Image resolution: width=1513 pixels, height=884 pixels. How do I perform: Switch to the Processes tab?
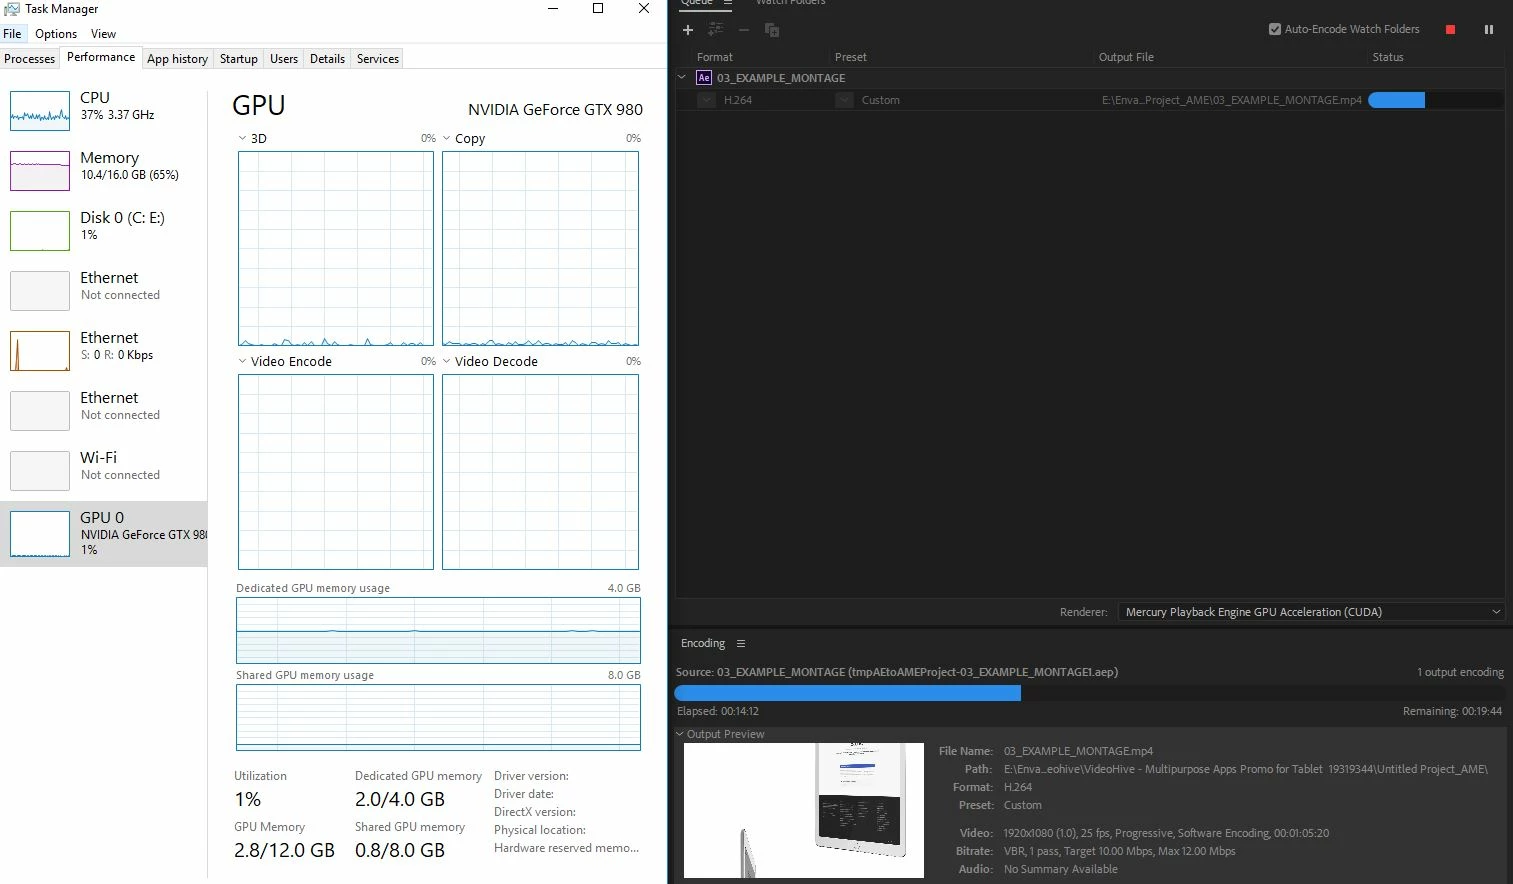click(30, 59)
